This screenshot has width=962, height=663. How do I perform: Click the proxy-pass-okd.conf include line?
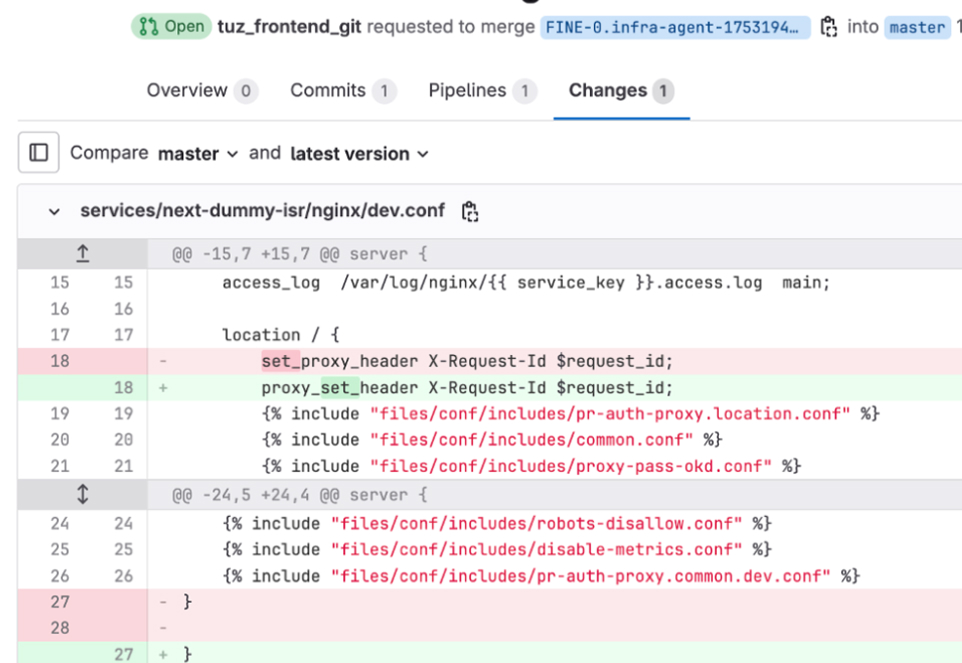pos(531,467)
